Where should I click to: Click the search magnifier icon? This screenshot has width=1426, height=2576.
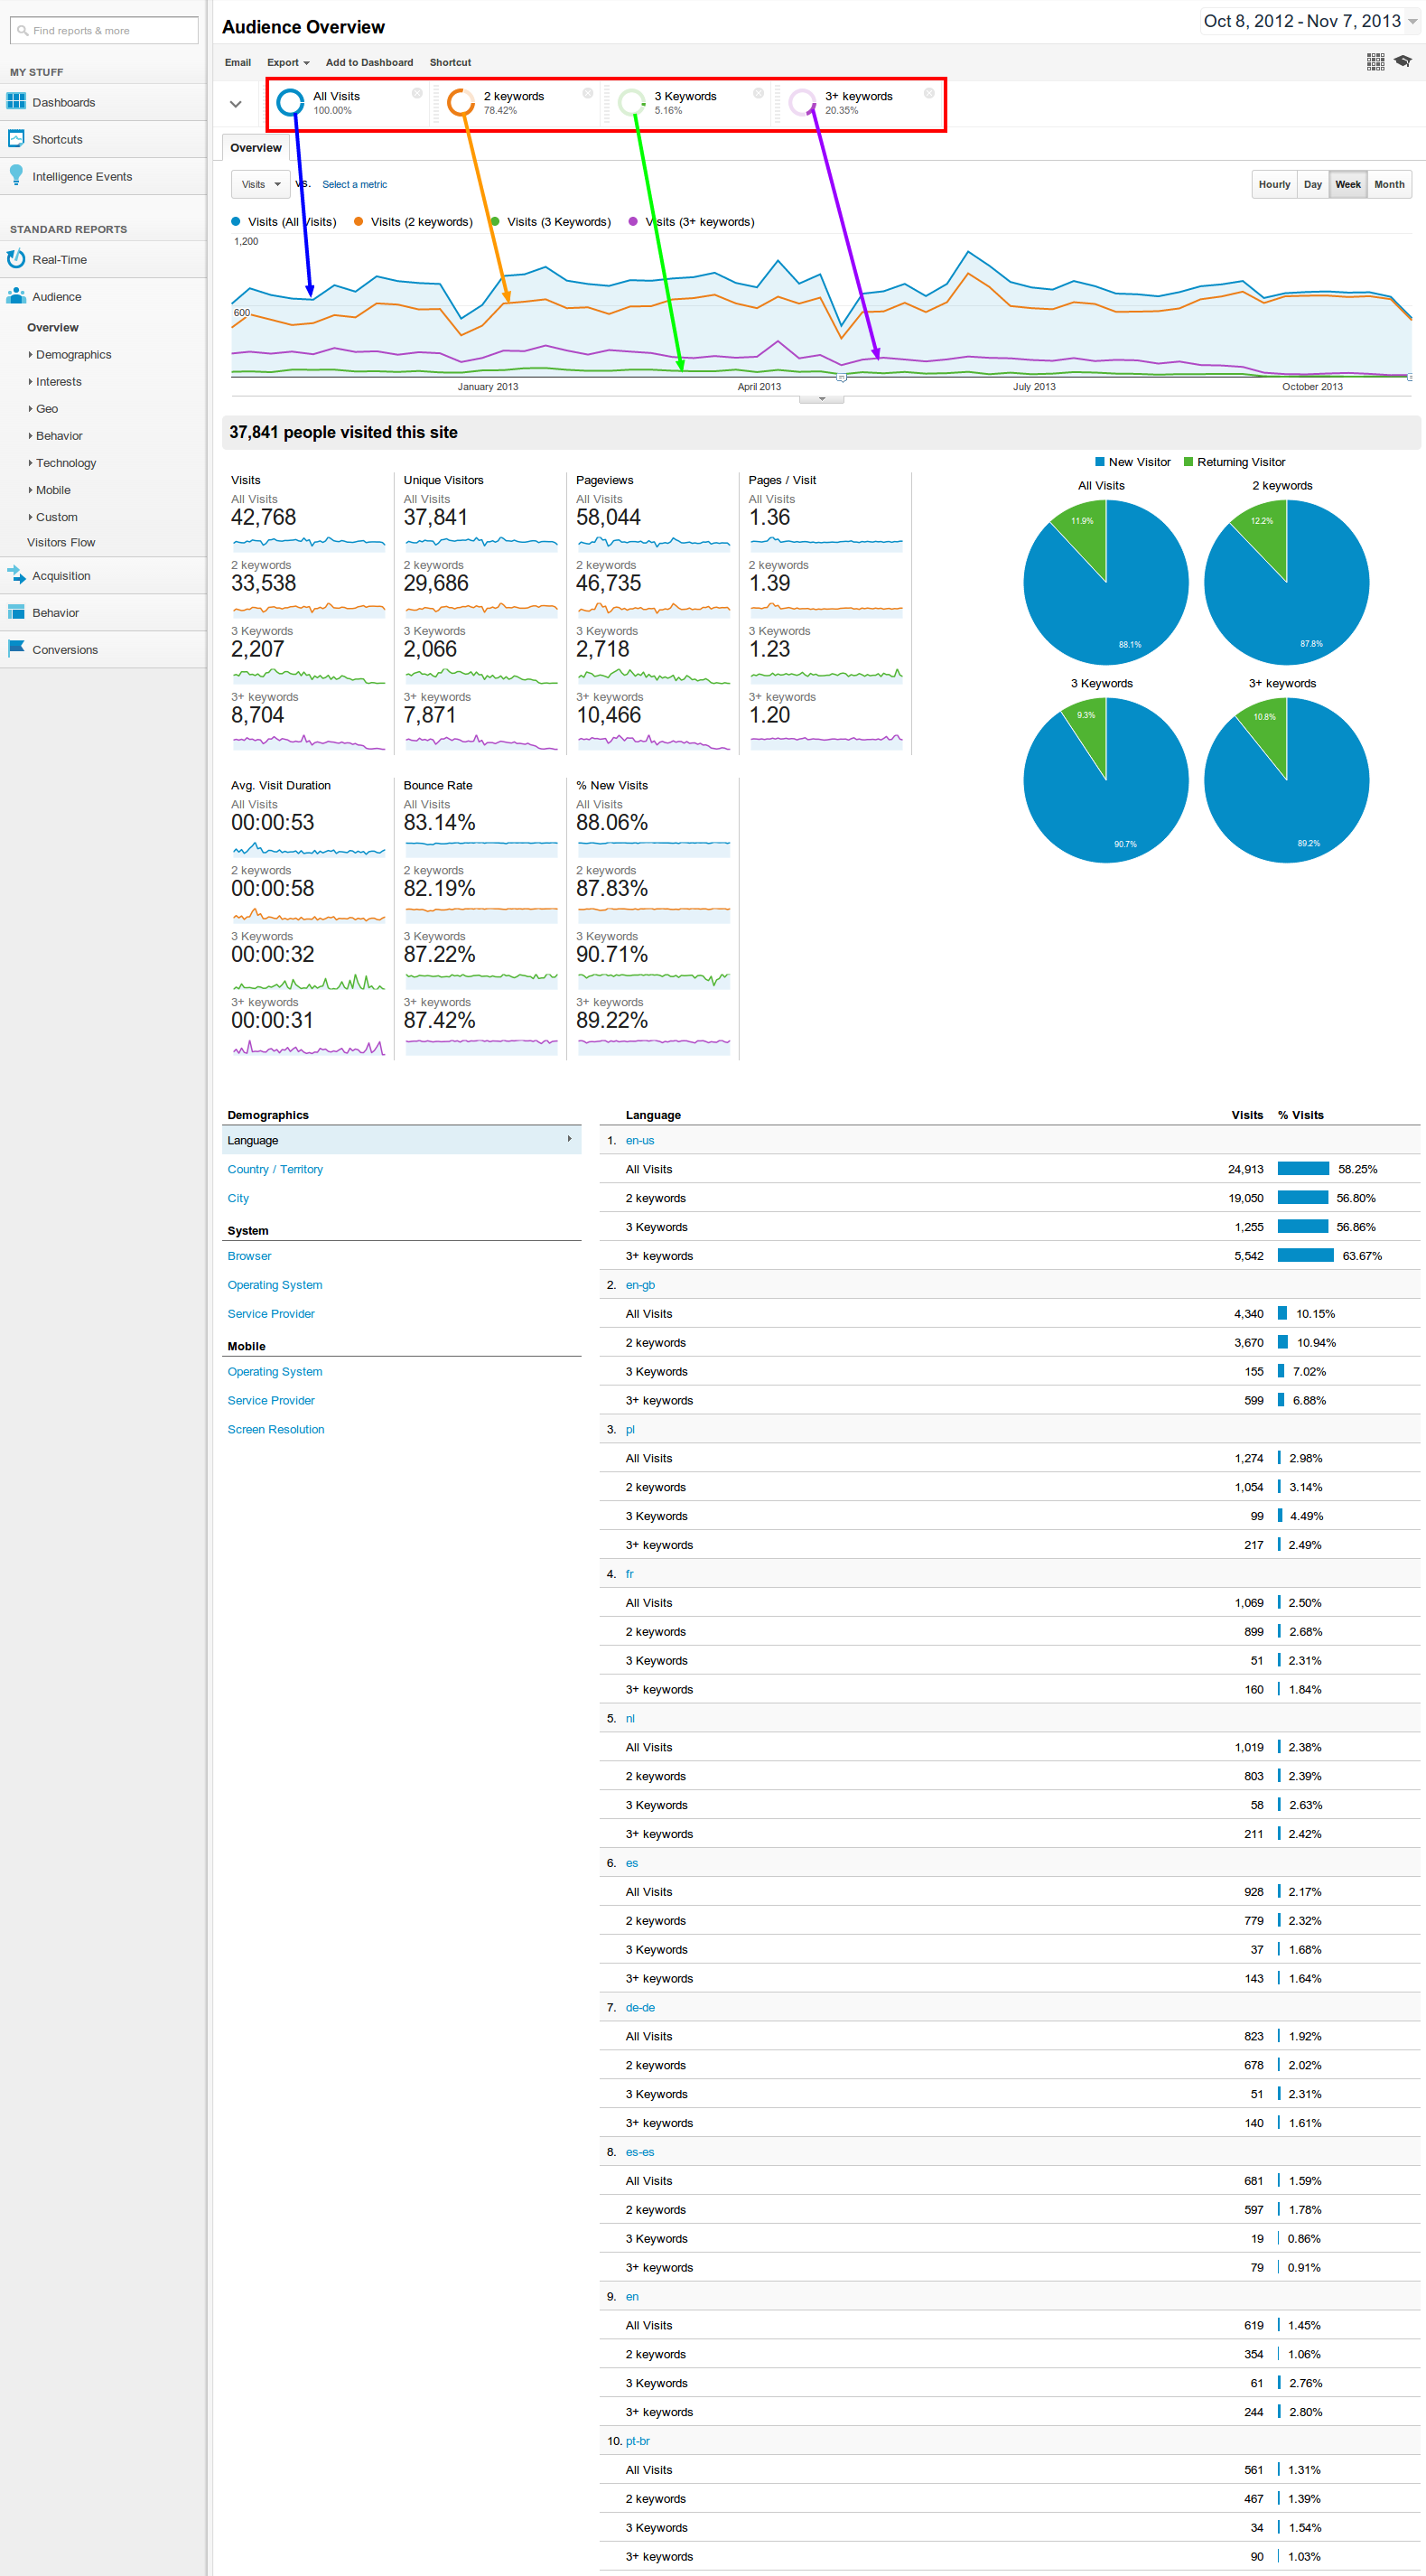pos(22,31)
